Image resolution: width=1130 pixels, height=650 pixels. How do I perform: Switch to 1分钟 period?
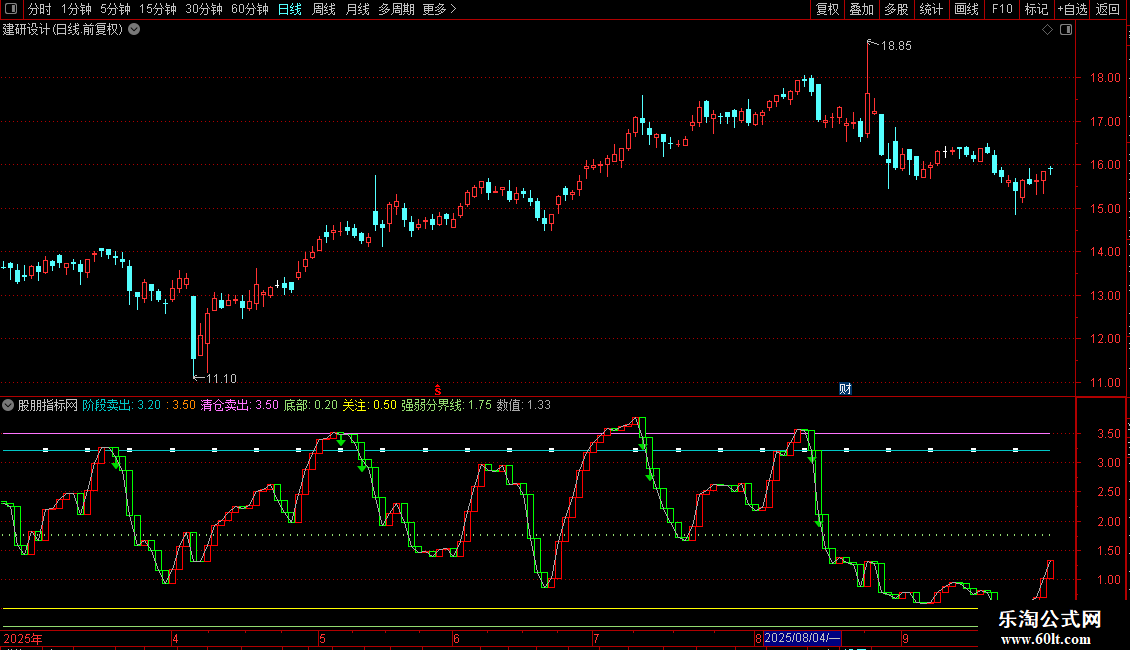[x=76, y=9]
